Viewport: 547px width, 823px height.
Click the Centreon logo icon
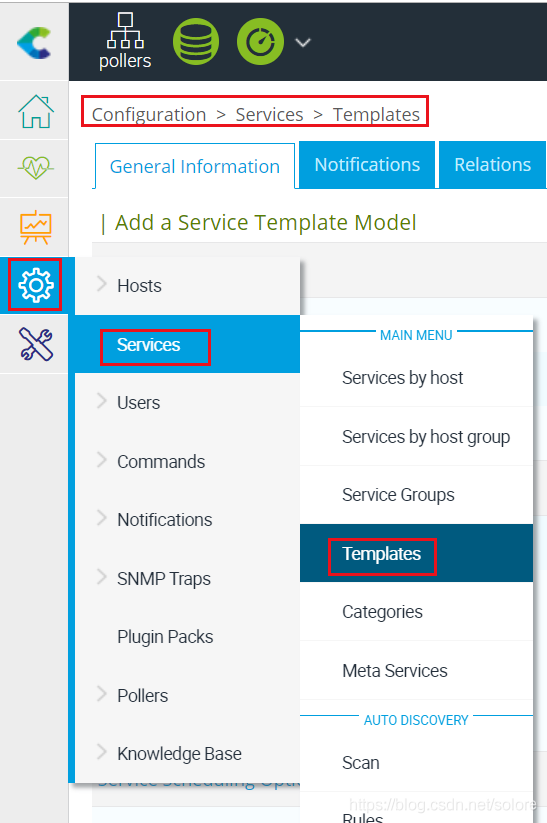tap(34, 42)
